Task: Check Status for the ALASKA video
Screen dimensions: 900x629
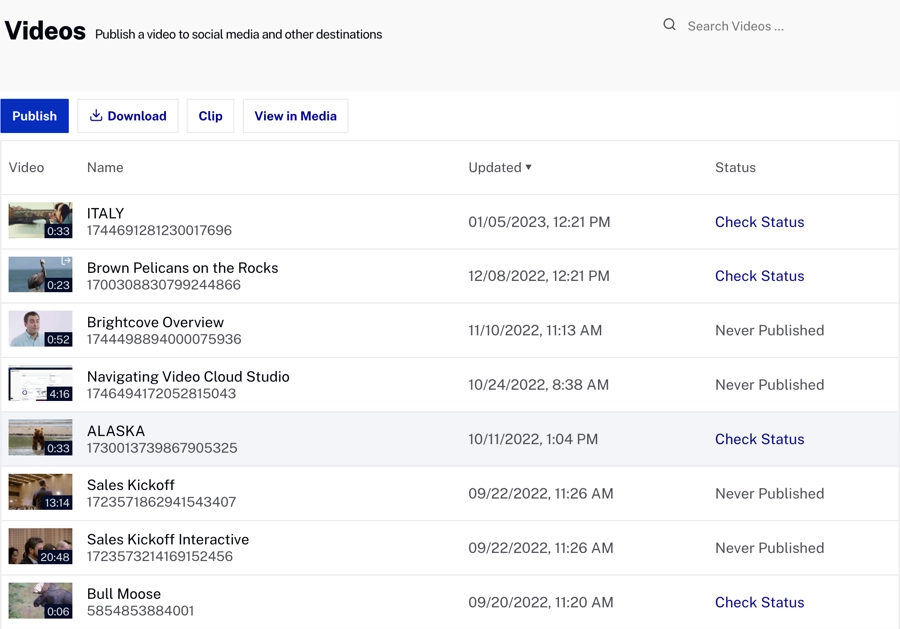Action: coord(759,439)
